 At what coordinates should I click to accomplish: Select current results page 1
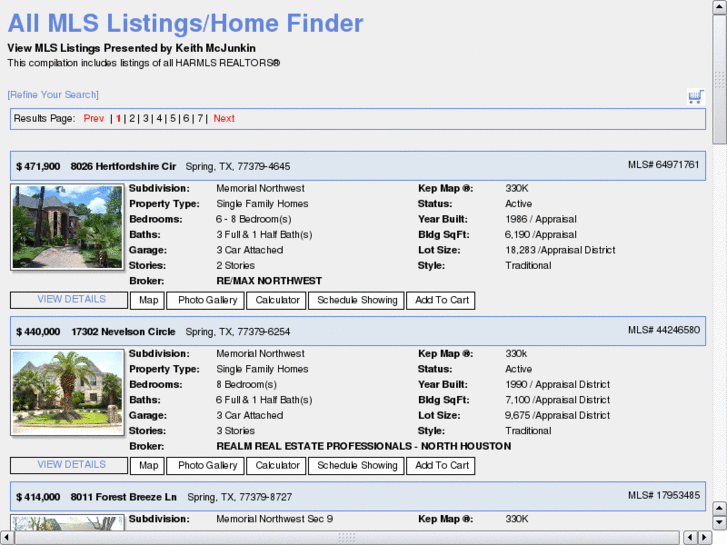(119, 118)
